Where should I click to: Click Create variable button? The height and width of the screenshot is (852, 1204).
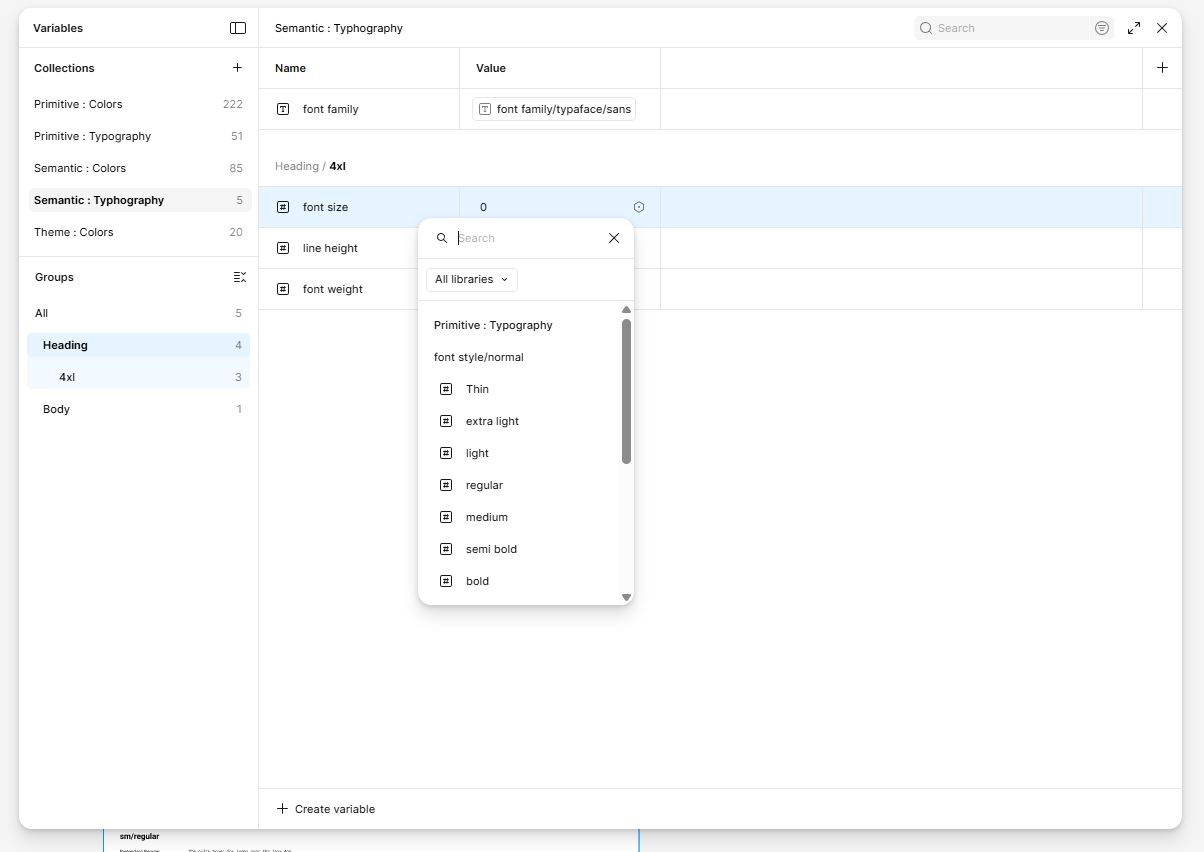tap(326, 809)
